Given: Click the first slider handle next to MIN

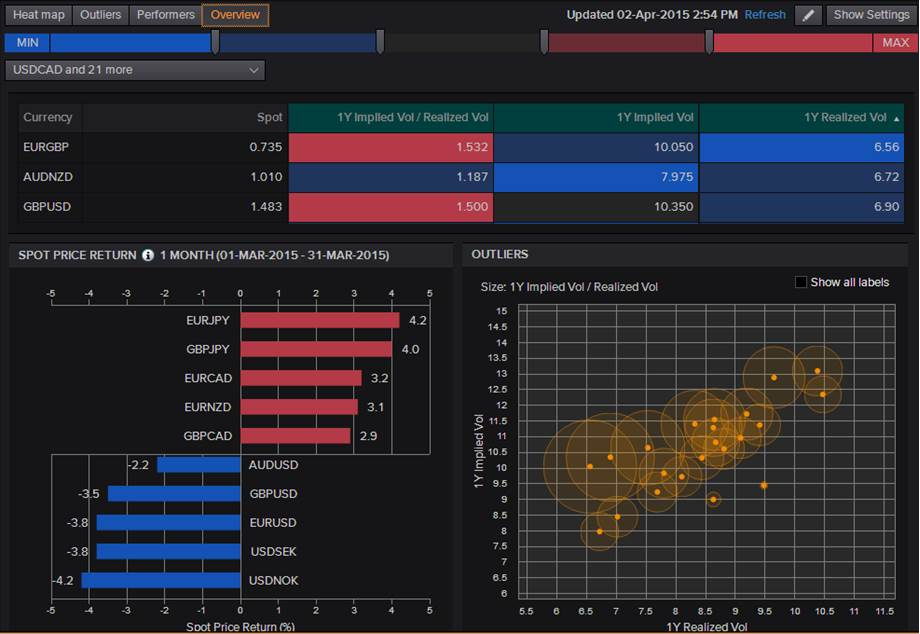Looking at the screenshot, I should click(215, 42).
